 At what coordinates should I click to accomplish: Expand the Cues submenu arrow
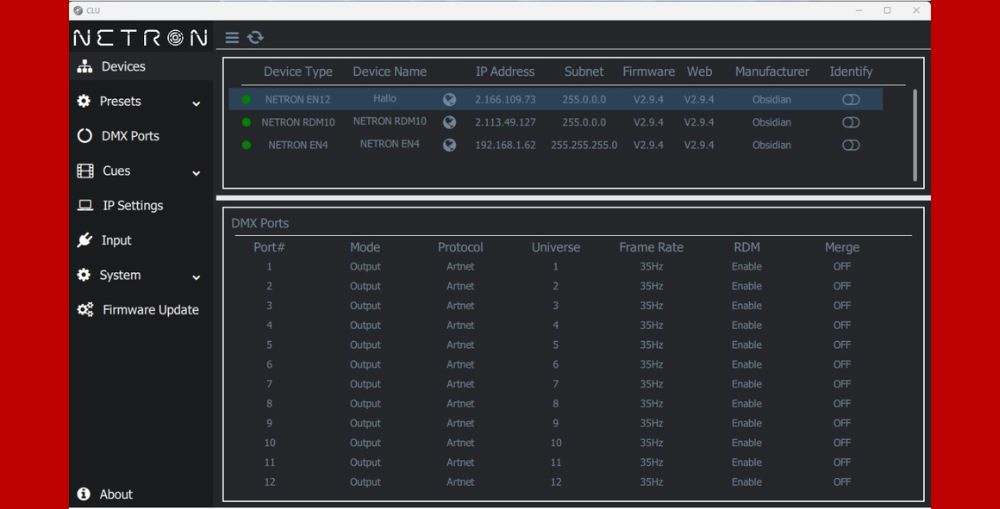[x=196, y=173]
